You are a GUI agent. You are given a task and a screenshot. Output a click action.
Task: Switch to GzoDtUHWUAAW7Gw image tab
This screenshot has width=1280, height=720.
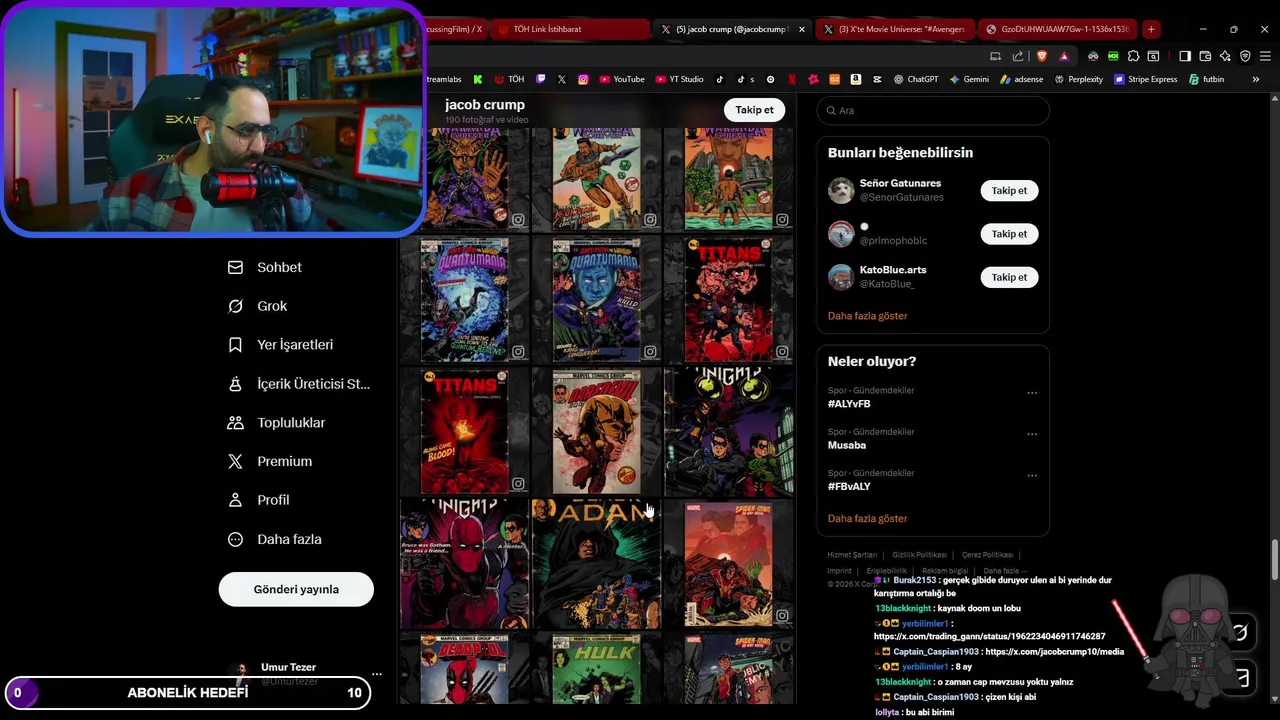[x=1058, y=29]
